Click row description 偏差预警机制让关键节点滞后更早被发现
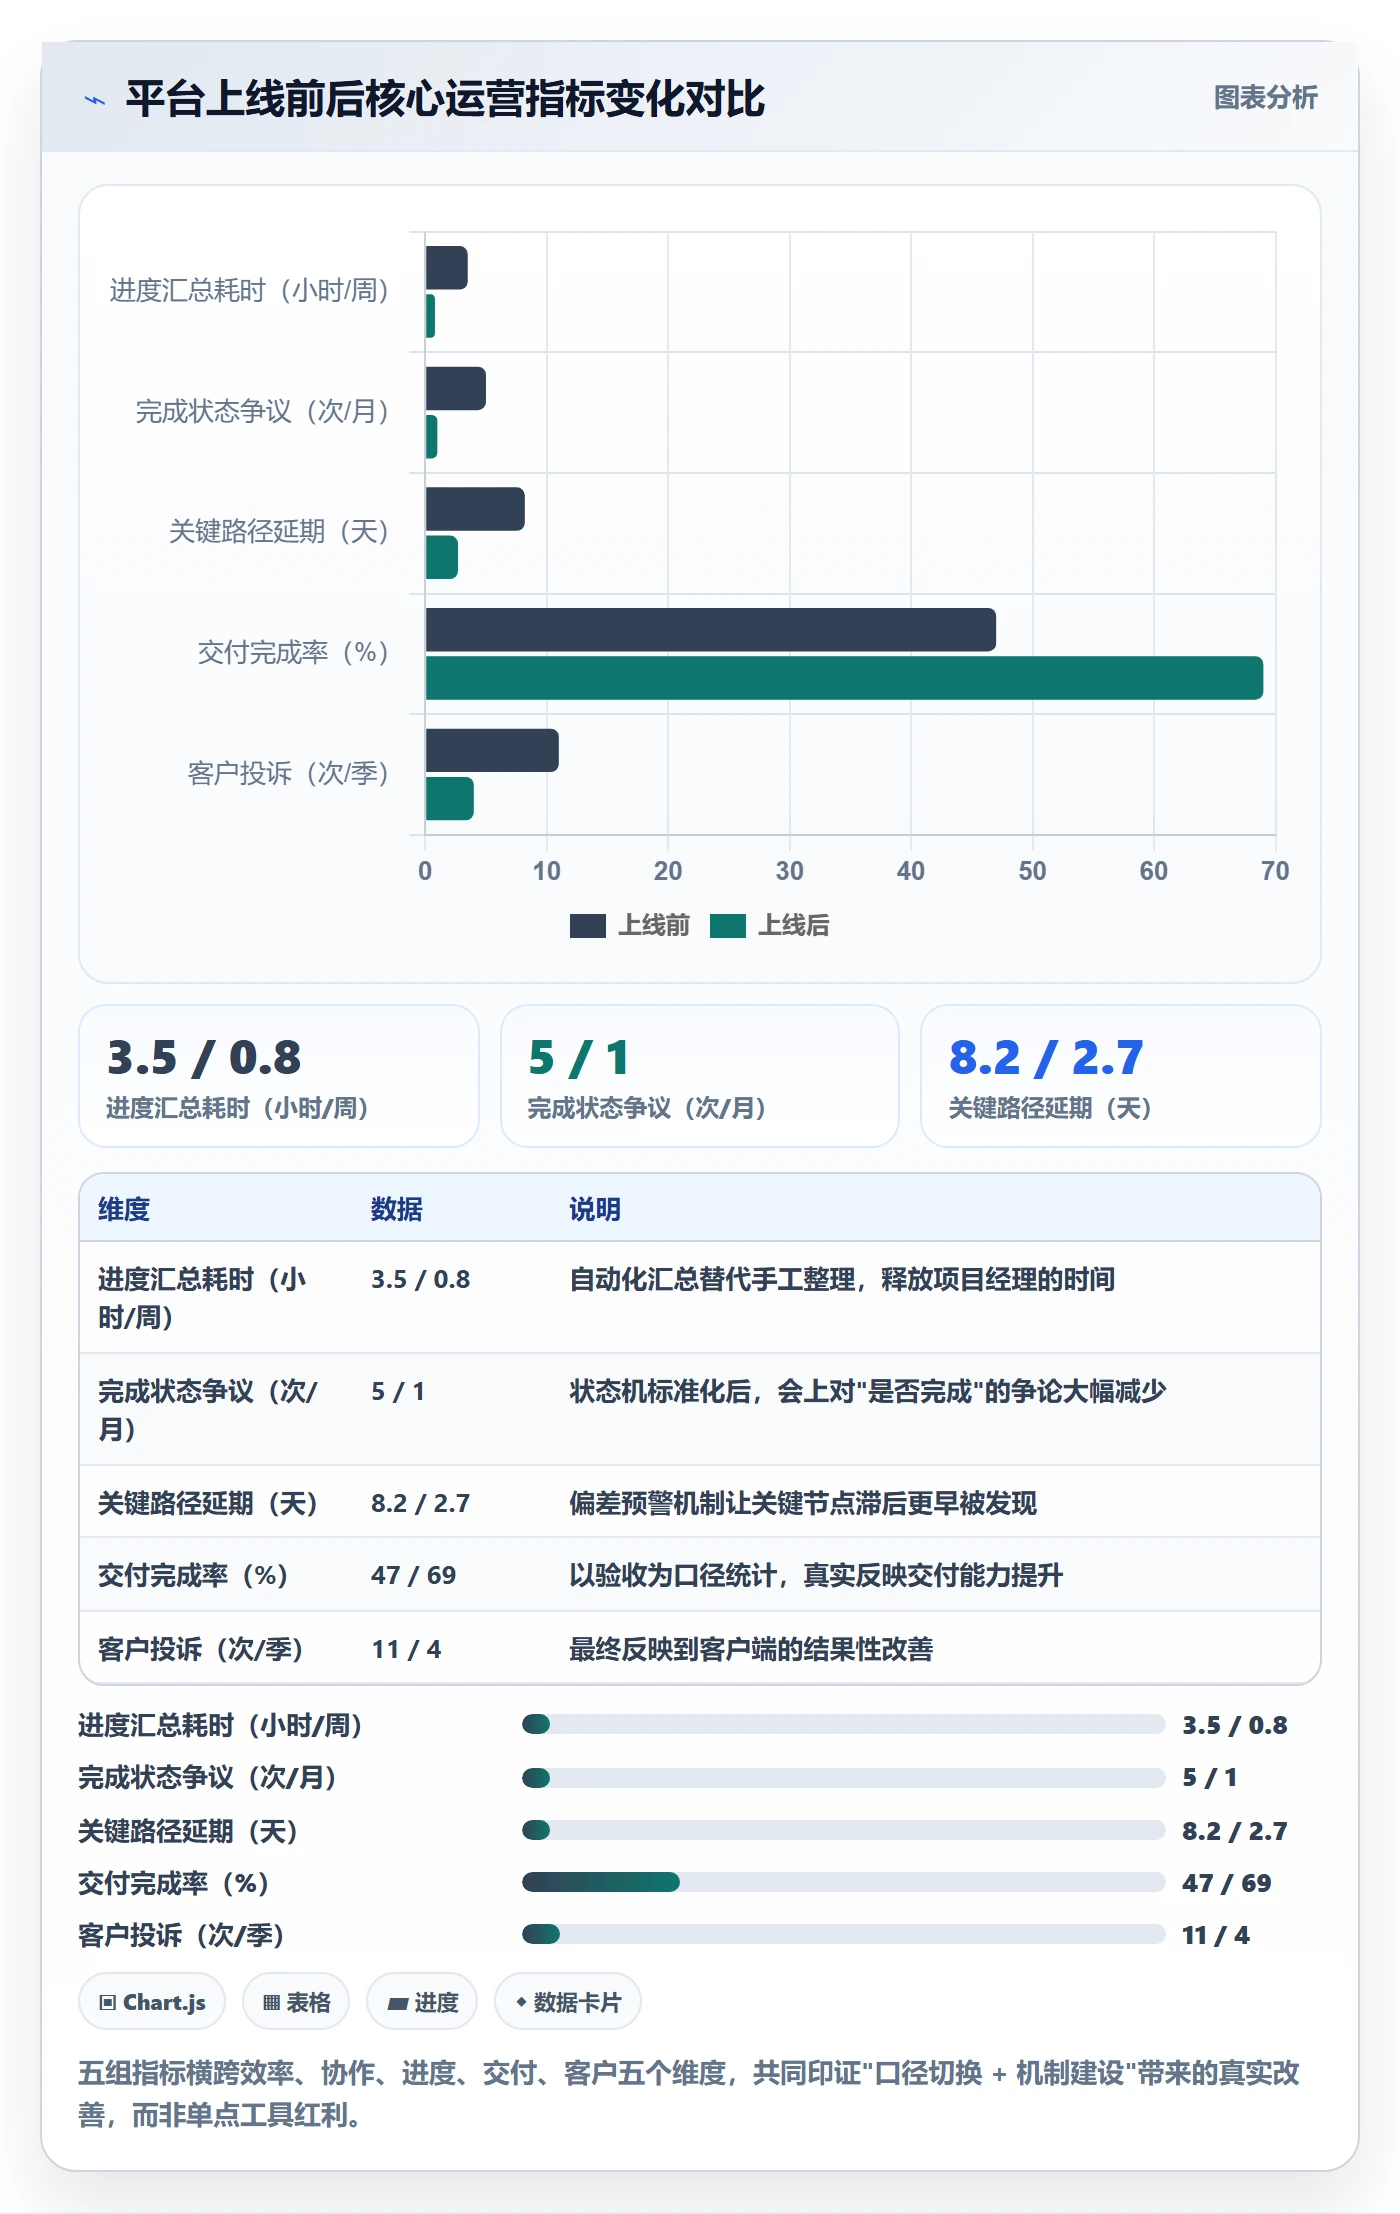1400x2214 pixels. pyautogui.click(x=803, y=1503)
